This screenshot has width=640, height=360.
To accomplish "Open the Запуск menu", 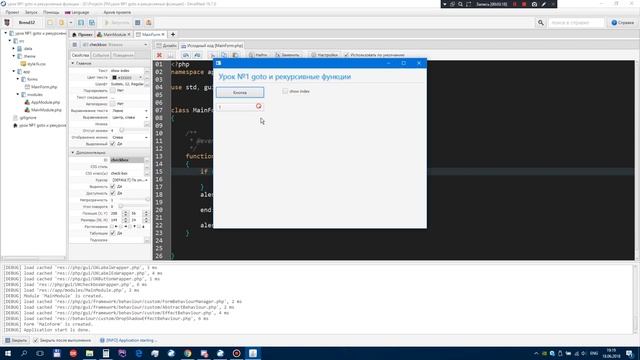I will (x=31, y=12).
